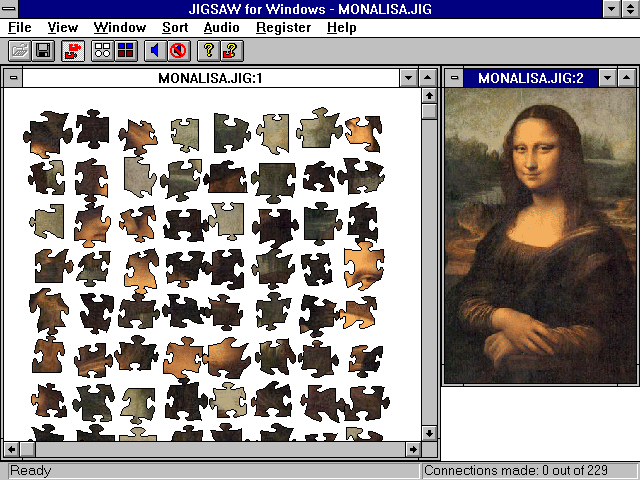Viewport: 640px width, 480px height.
Task: Sort pieces by shape using the squares-and-circles icon
Action: click(102, 51)
